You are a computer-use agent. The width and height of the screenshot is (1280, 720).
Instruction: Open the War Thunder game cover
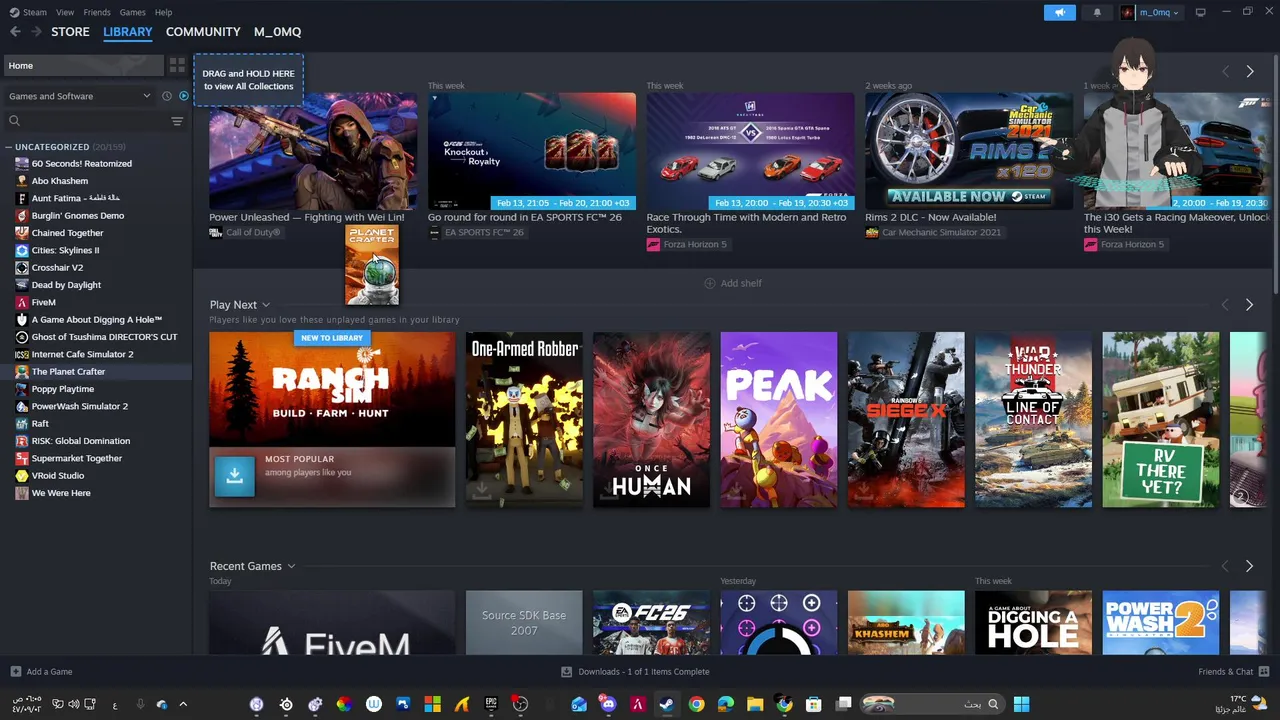[1033, 420]
